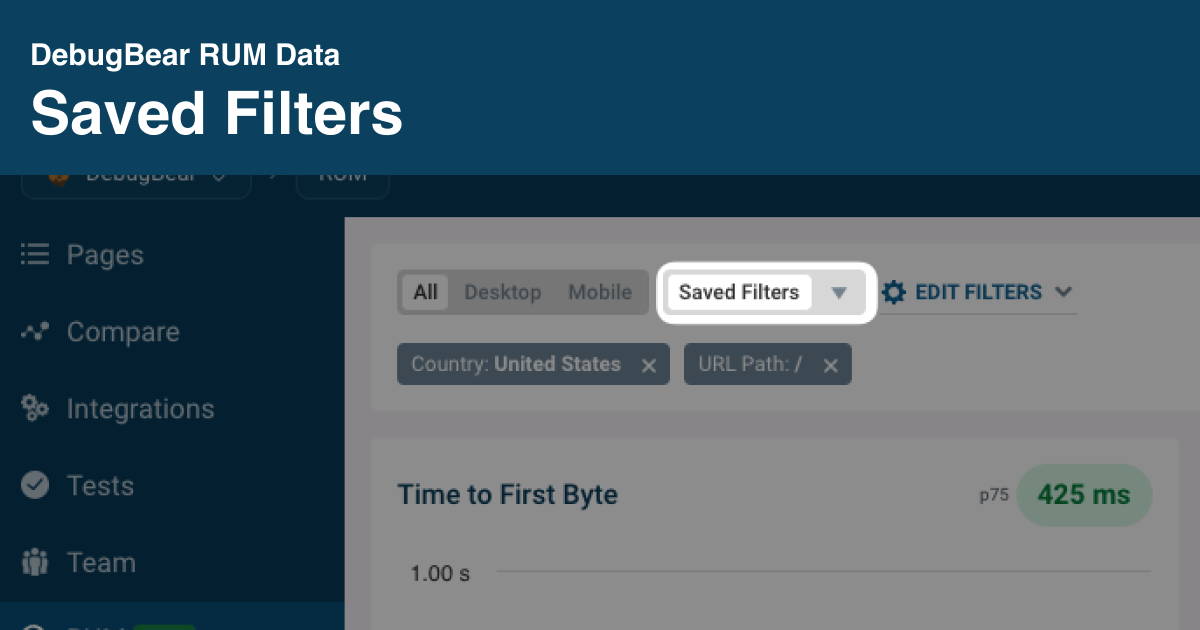Click the 425 ms p75 badge
Image resolution: width=1200 pixels, height=630 pixels.
[x=1084, y=495]
